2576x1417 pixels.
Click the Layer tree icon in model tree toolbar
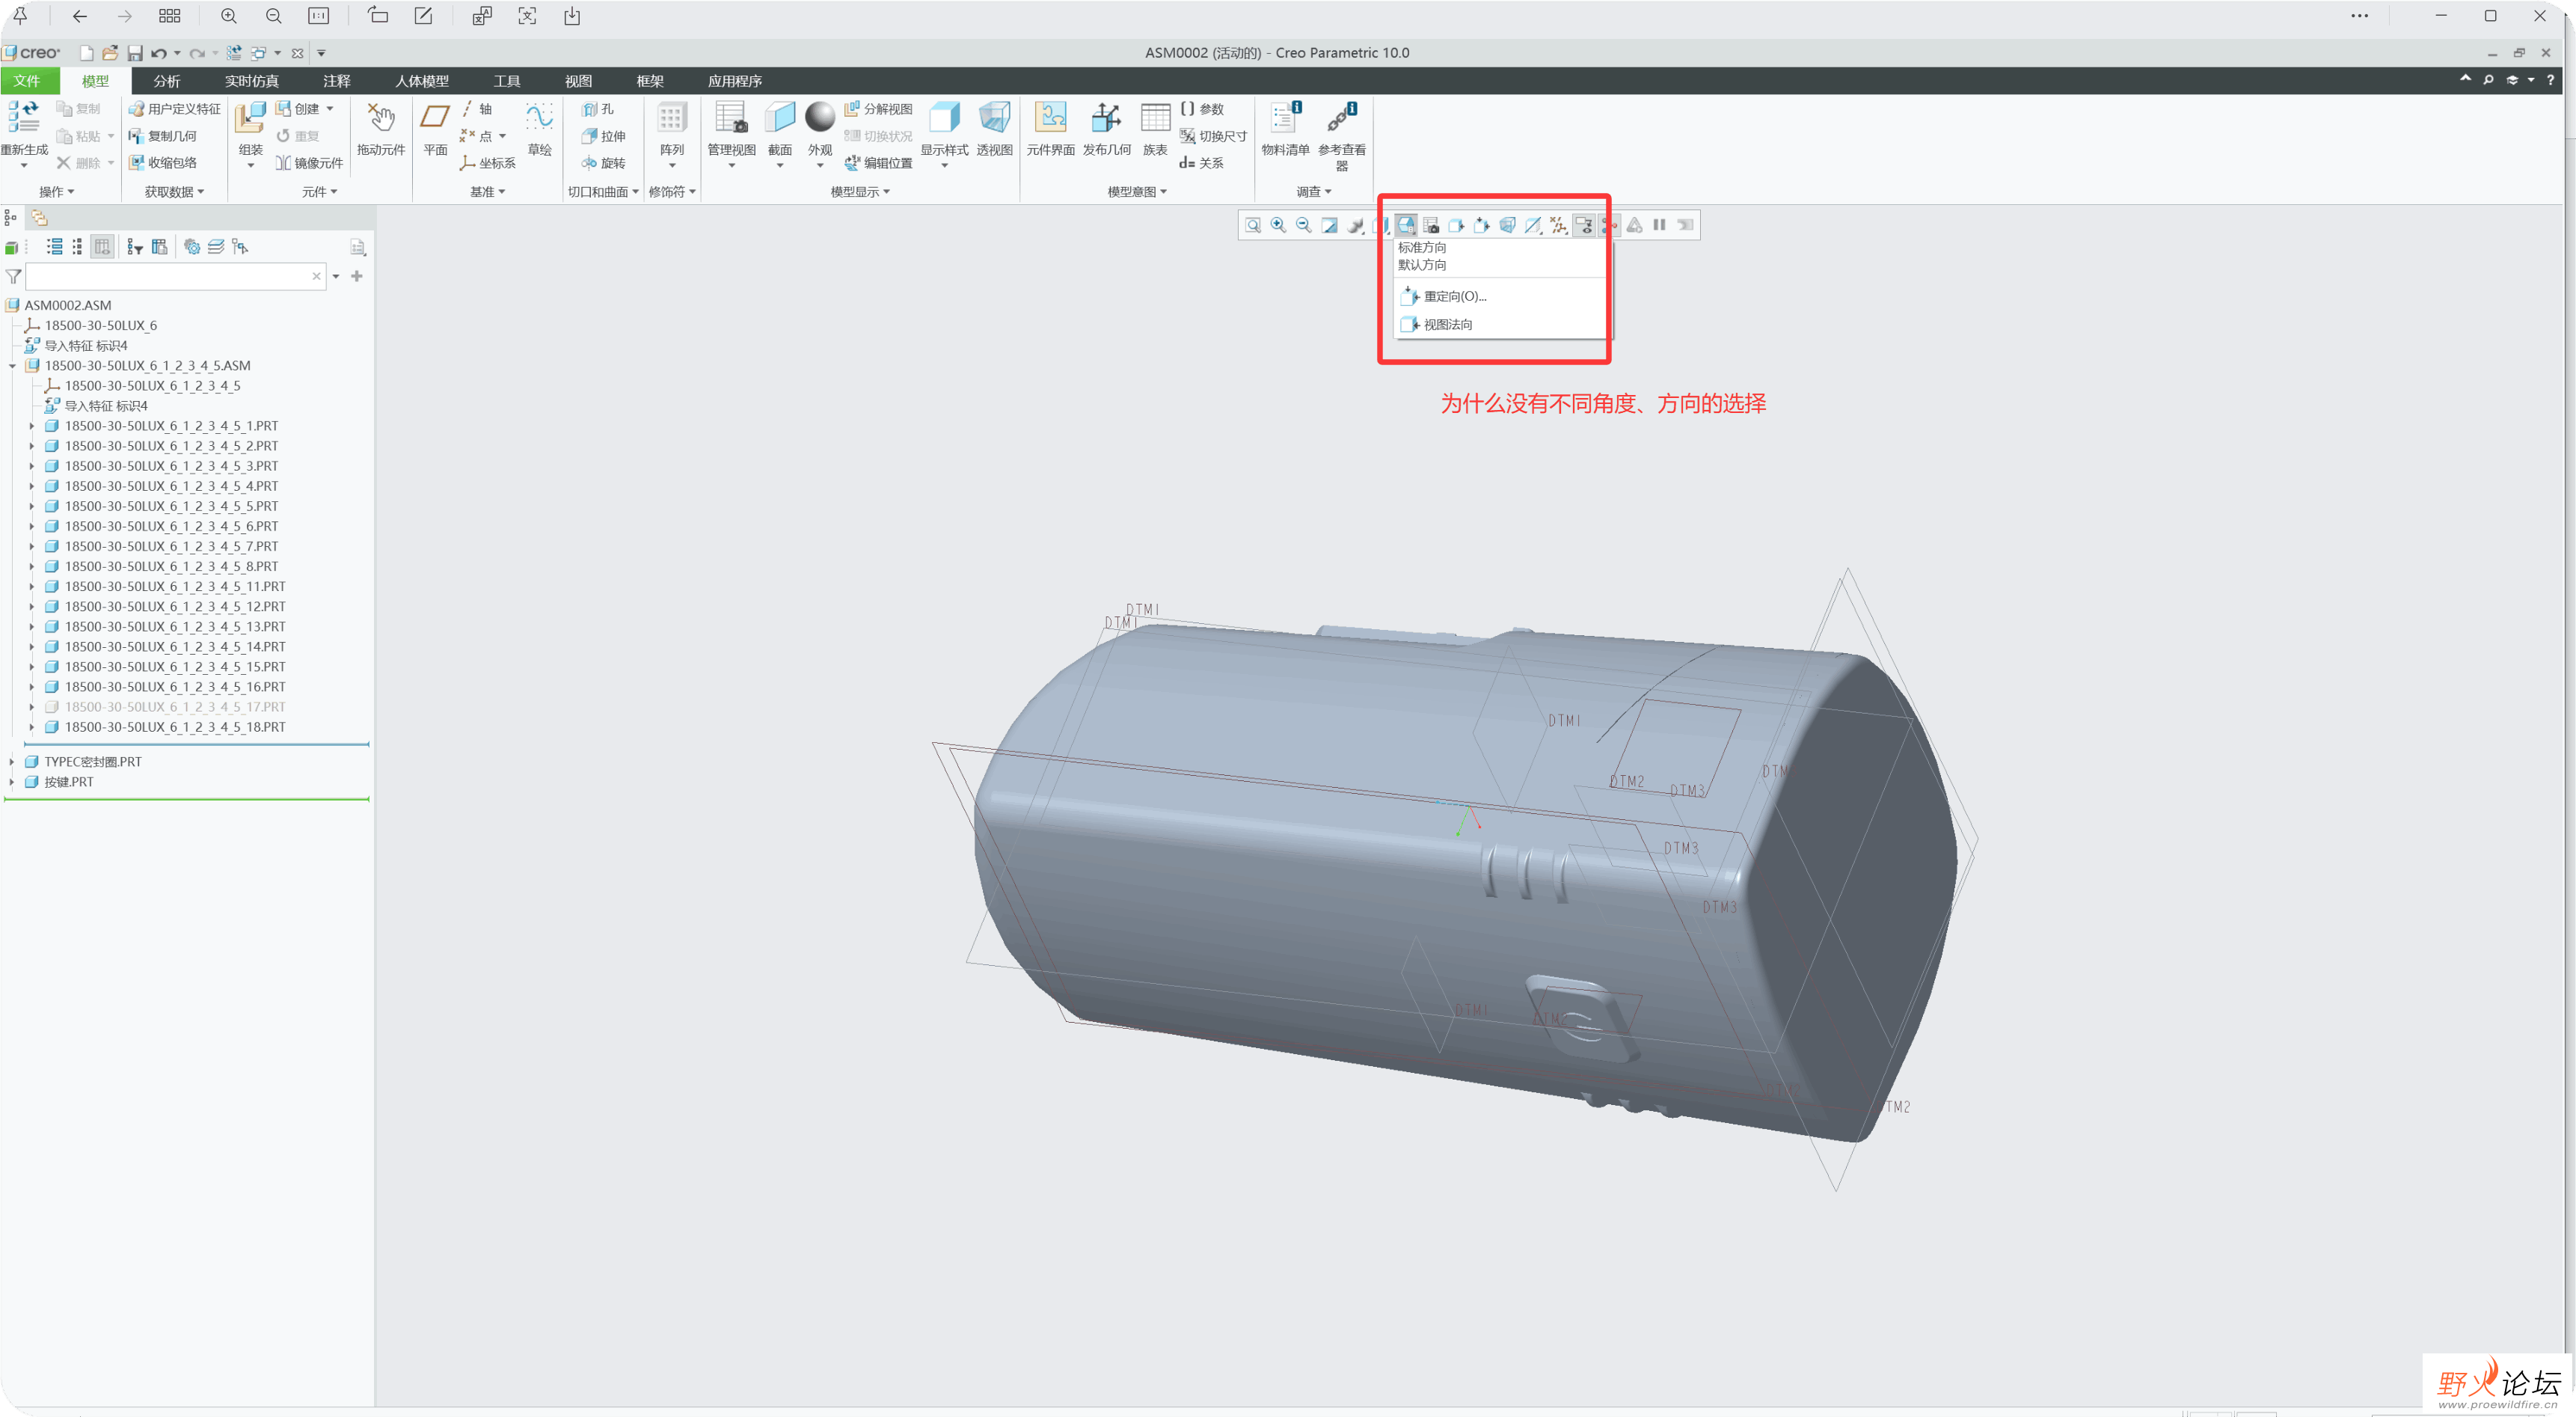point(215,247)
